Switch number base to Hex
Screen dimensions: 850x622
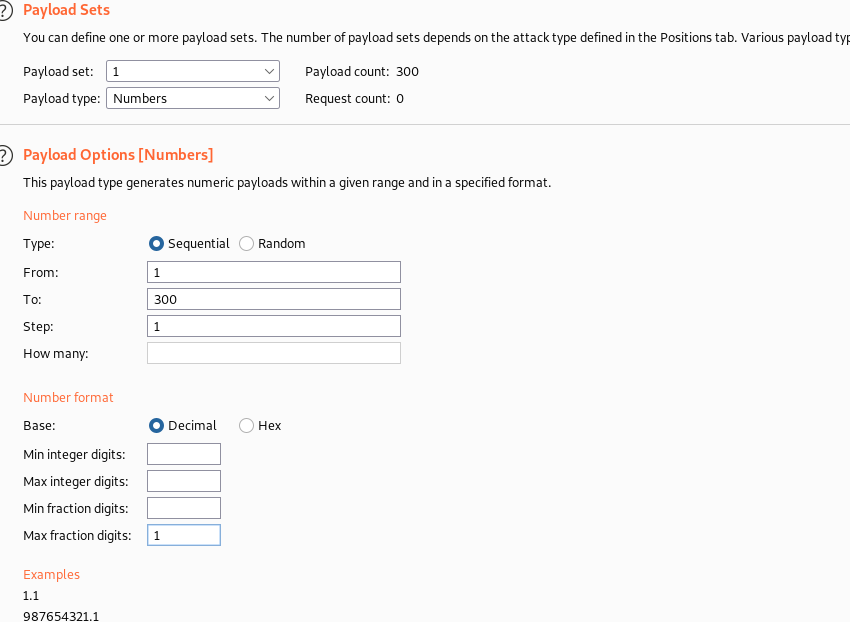point(246,425)
